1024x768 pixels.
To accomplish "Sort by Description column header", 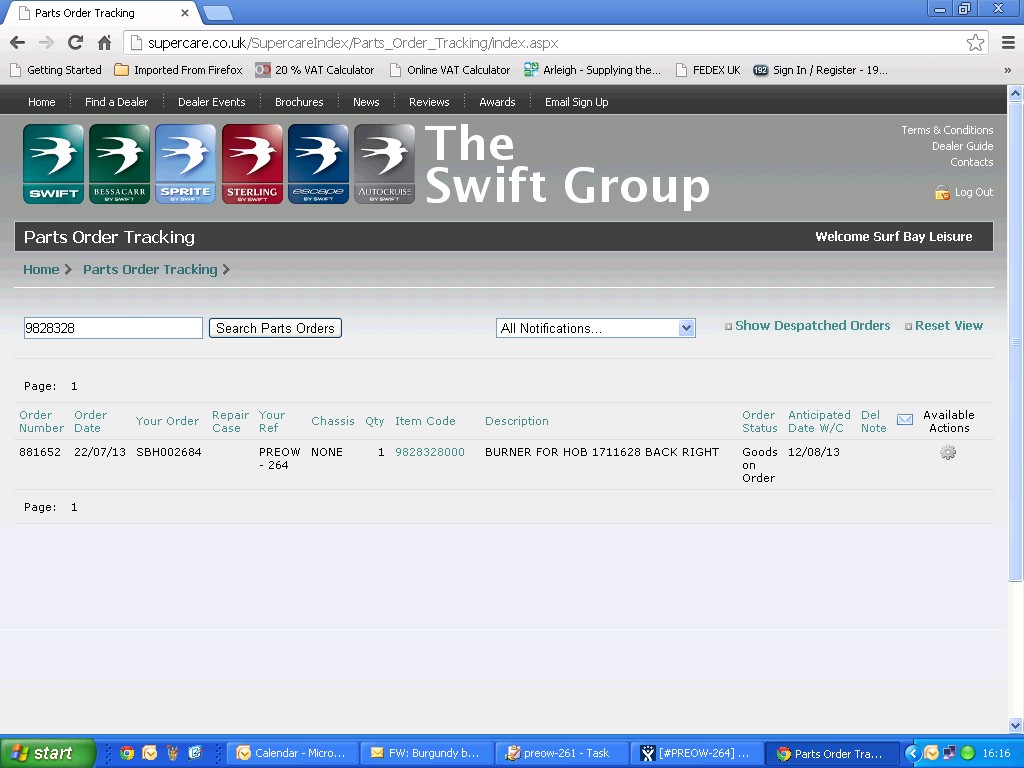I will pyautogui.click(x=517, y=421).
